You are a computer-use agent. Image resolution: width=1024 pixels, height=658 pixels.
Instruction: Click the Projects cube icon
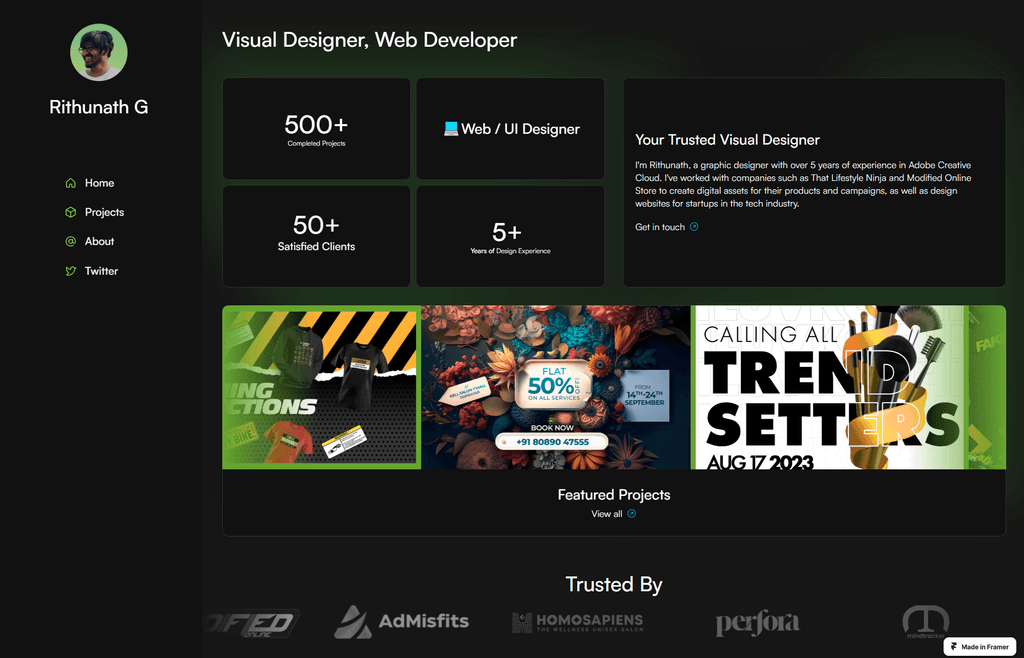click(71, 212)
